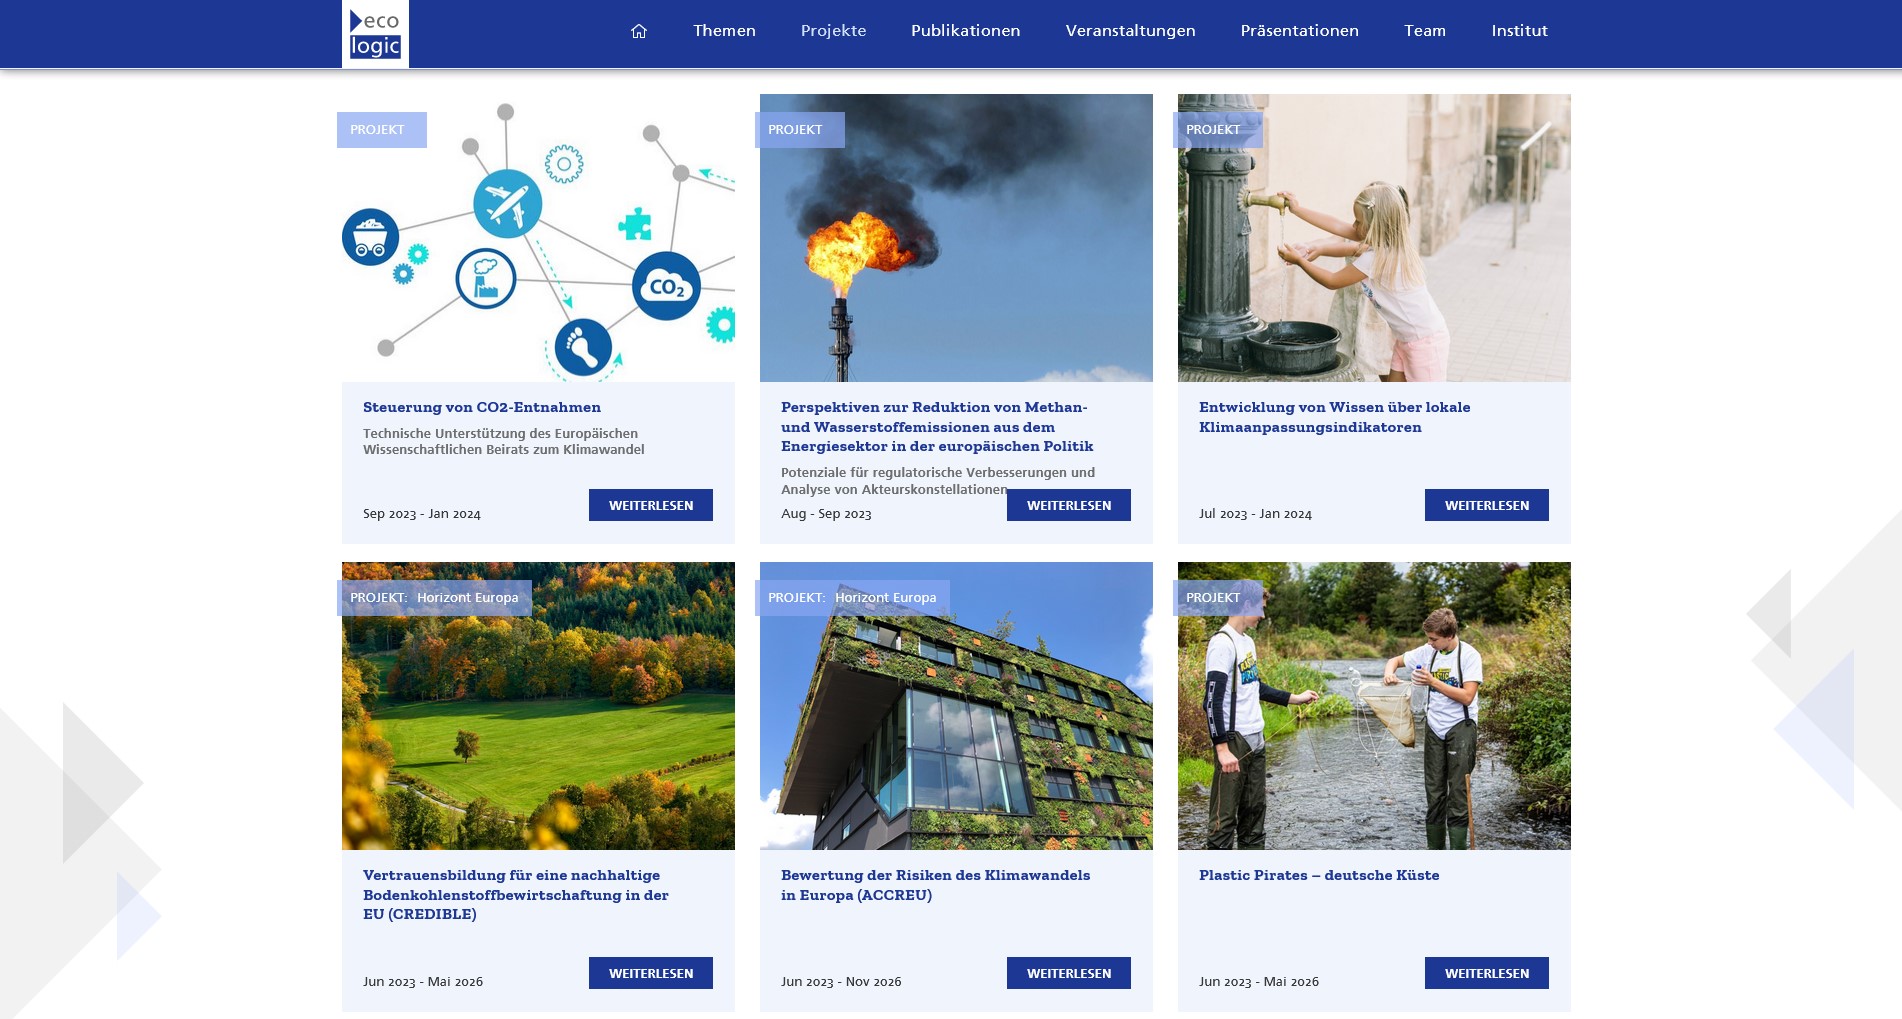Open the Veranstaltungen menu
Viewport: 1902px width, 1019px height.
pyautogui.click(x=1130, y=31)
